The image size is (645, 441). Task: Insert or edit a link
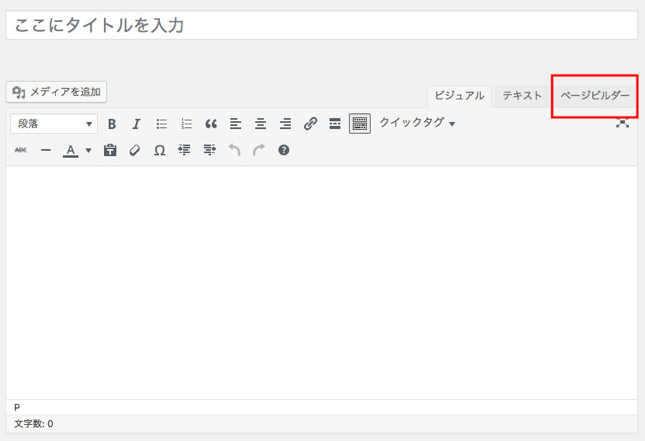point(310,124)
